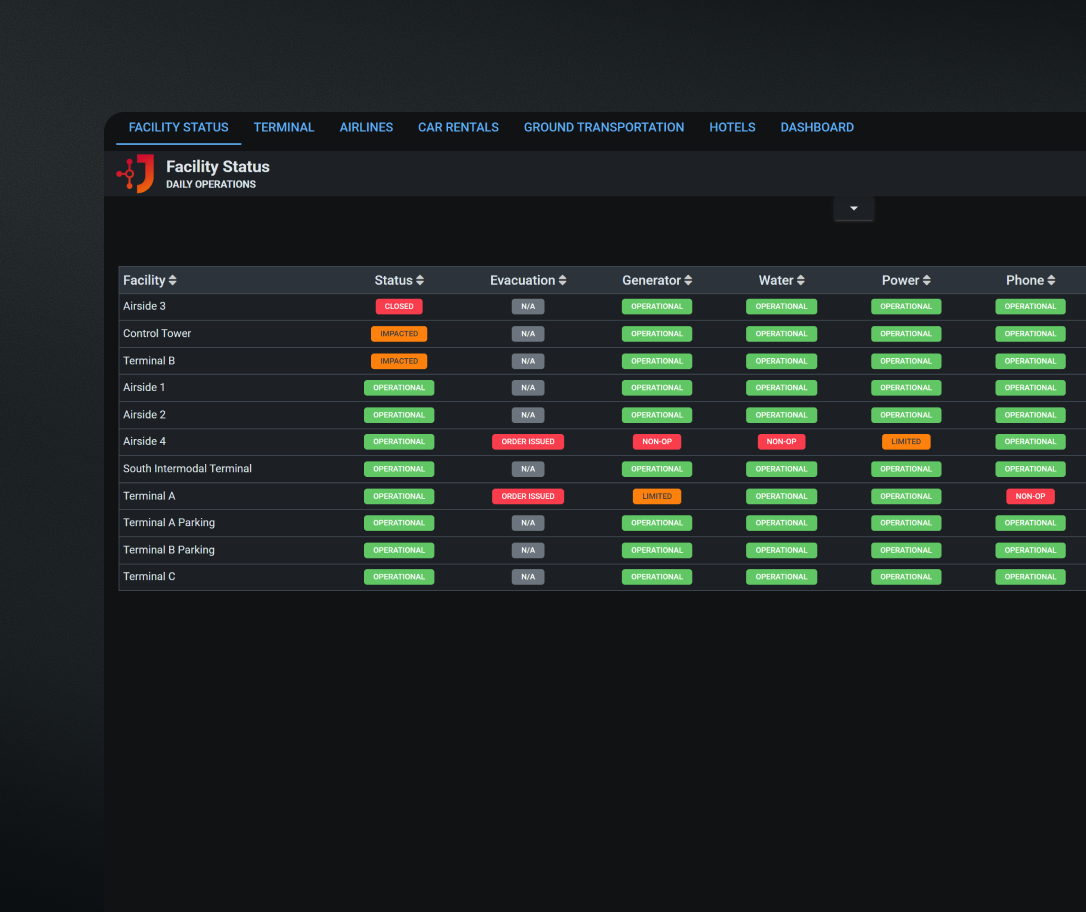
Task: Click Control Tower's IMPACTED status badge
Action: (399, 334)
